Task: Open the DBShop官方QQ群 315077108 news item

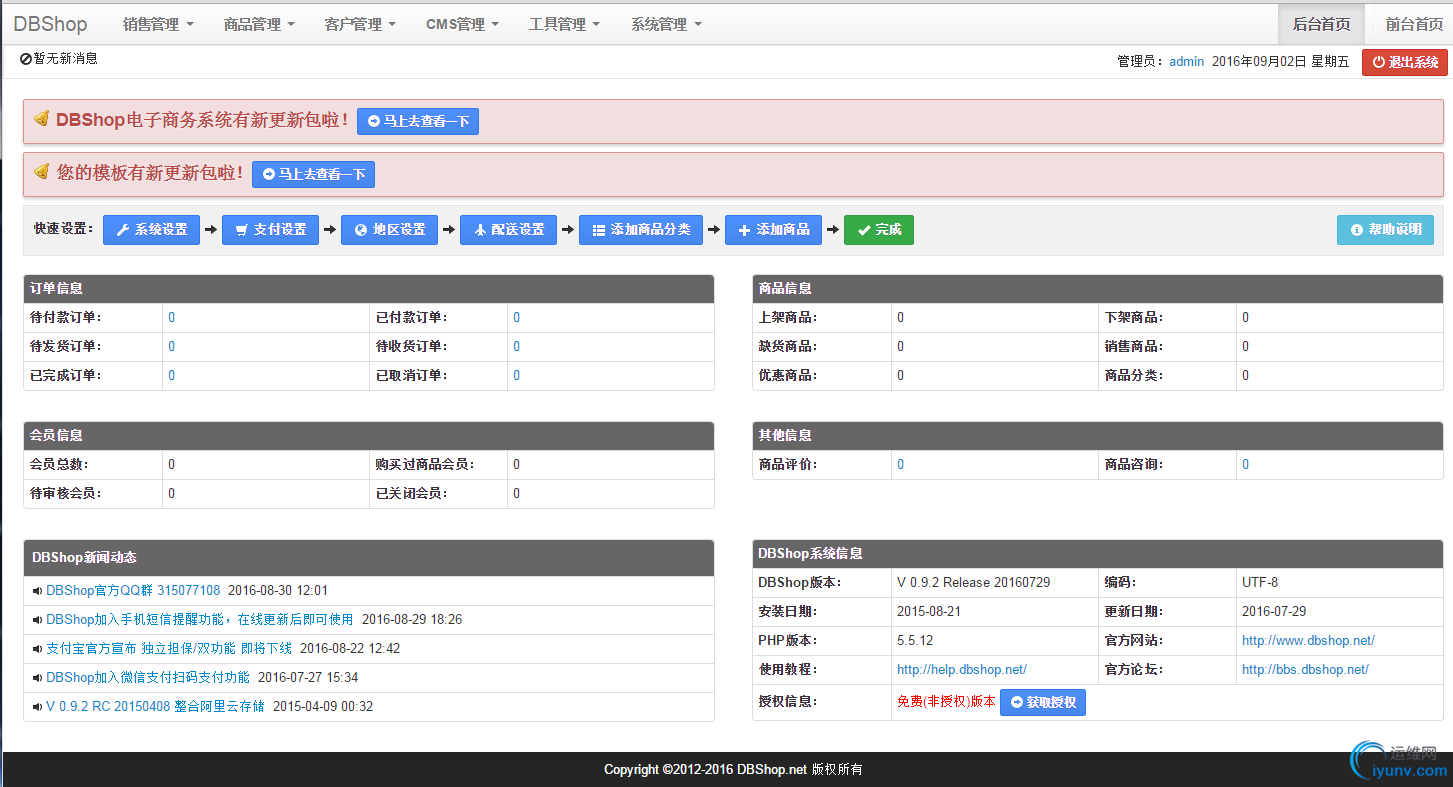Action: tap(133, 591)
